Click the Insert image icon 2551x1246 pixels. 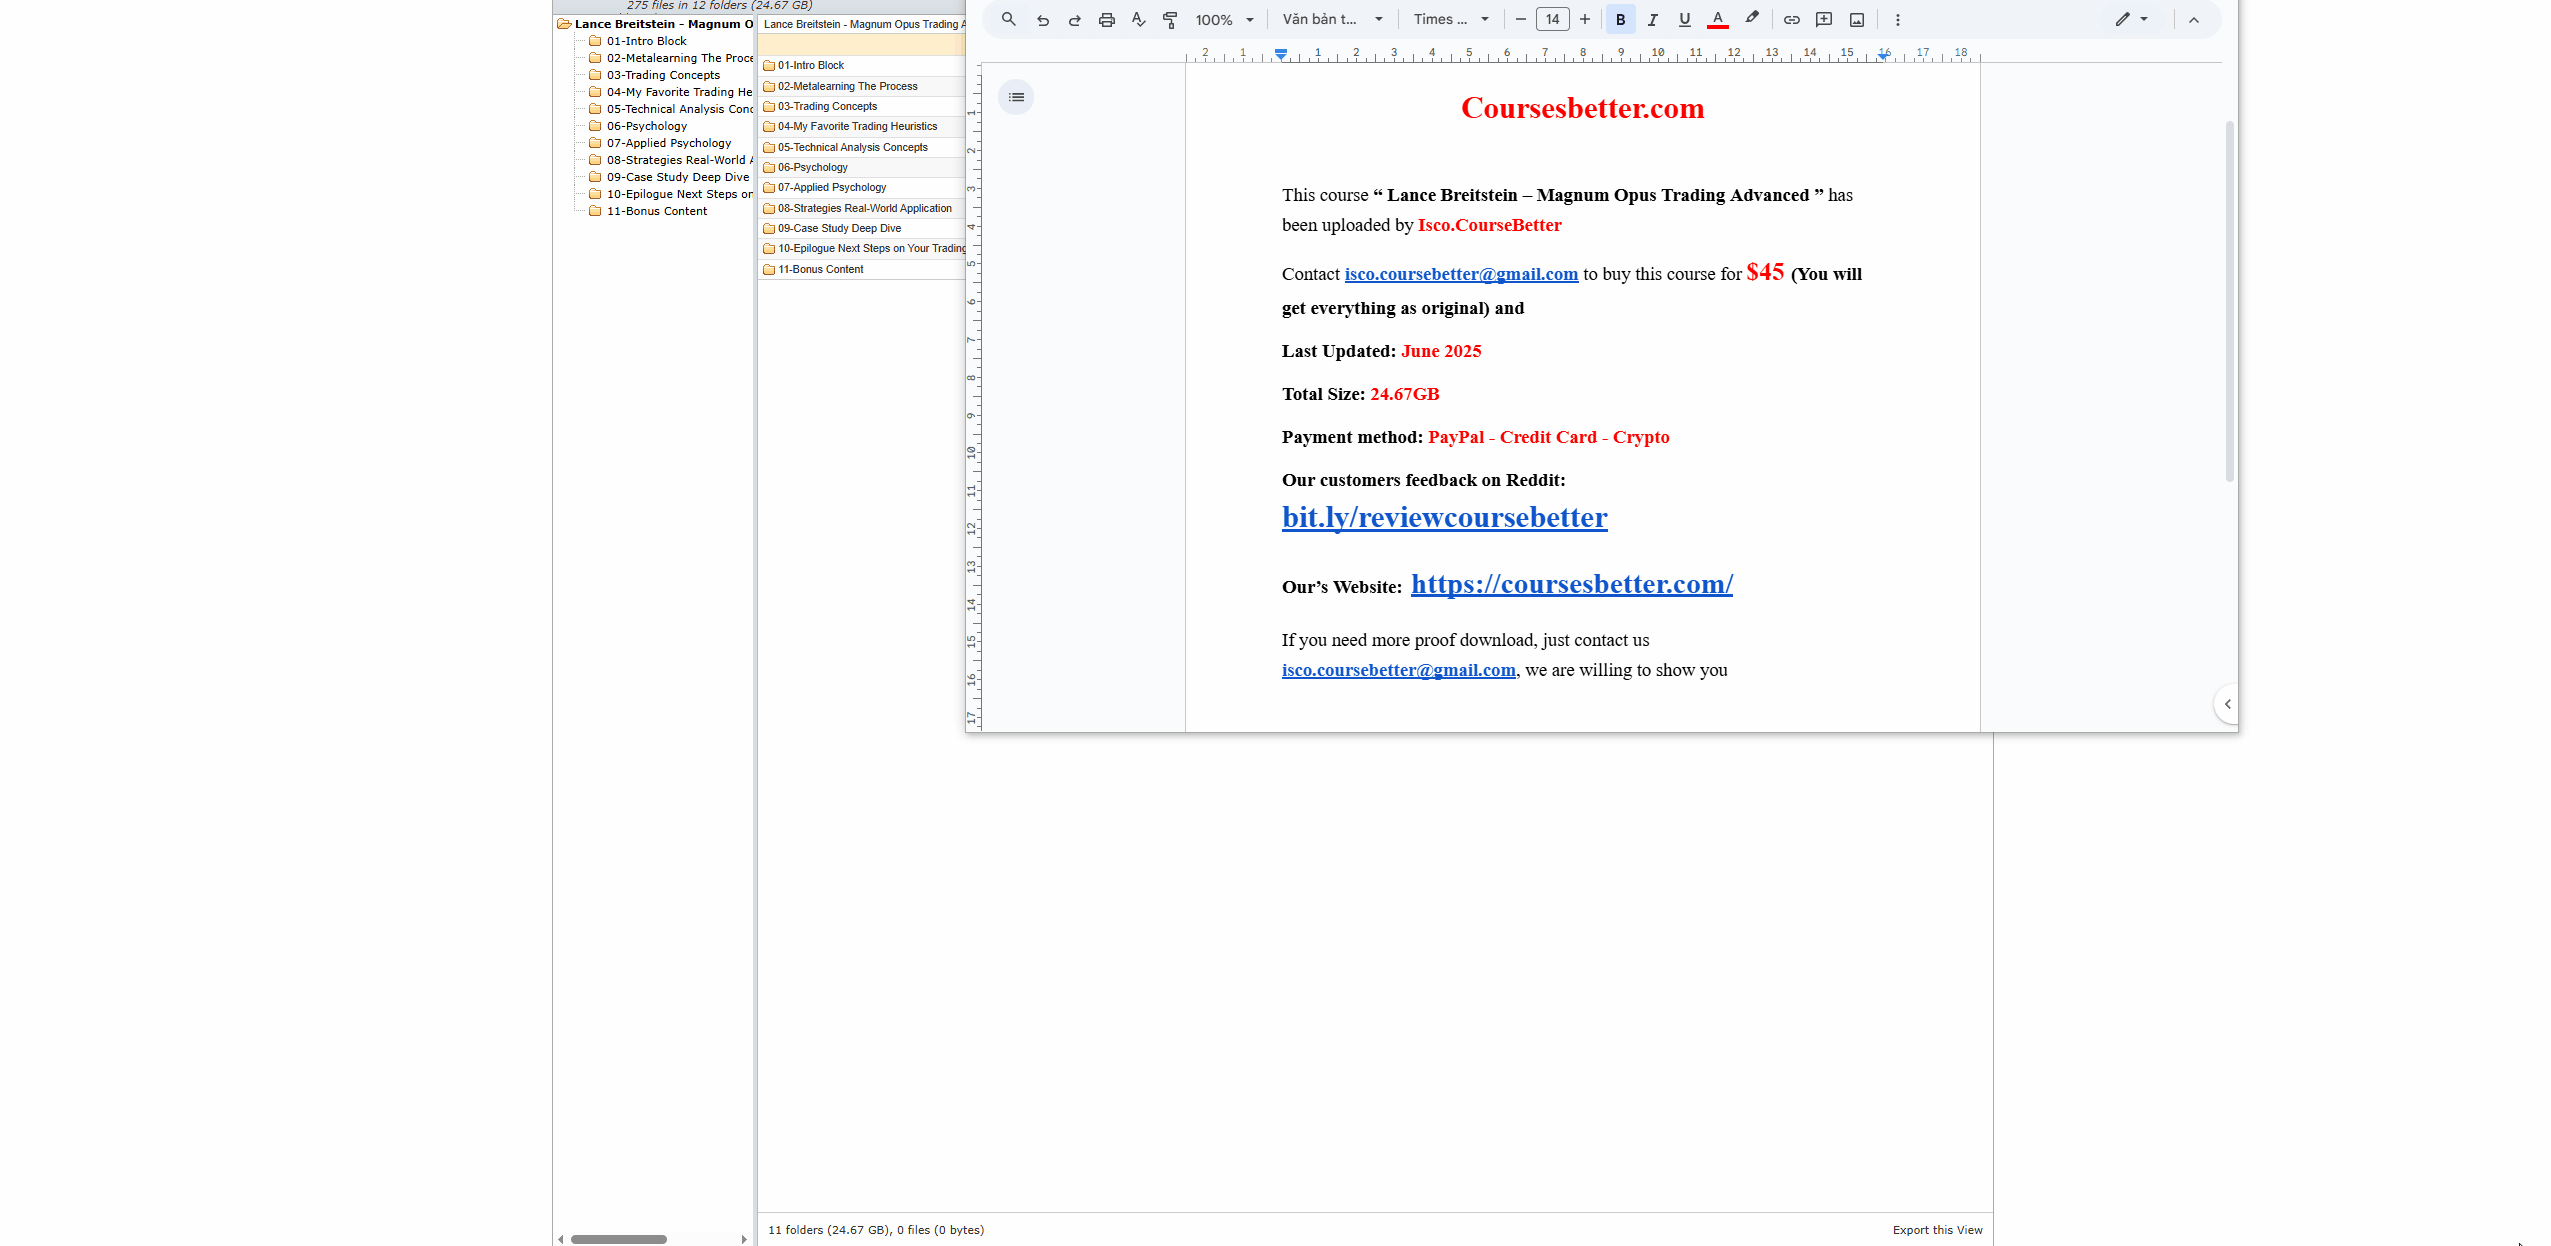pos(1857,20)
